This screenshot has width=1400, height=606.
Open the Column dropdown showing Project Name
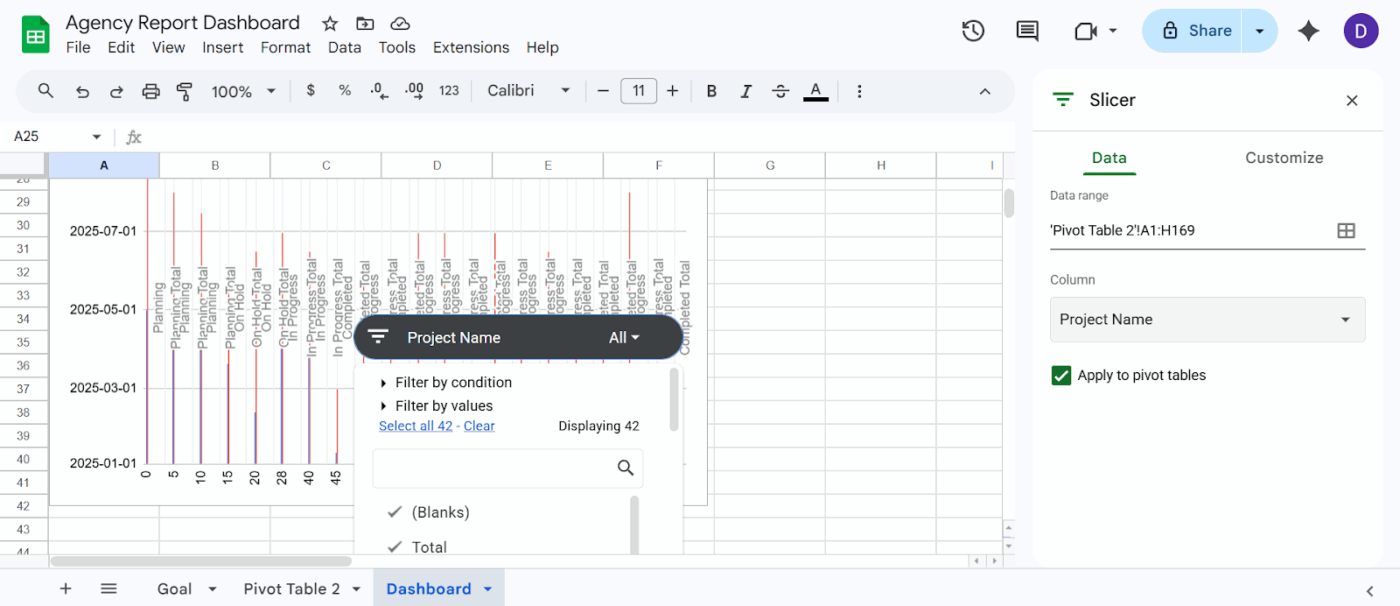[1207, 319]
